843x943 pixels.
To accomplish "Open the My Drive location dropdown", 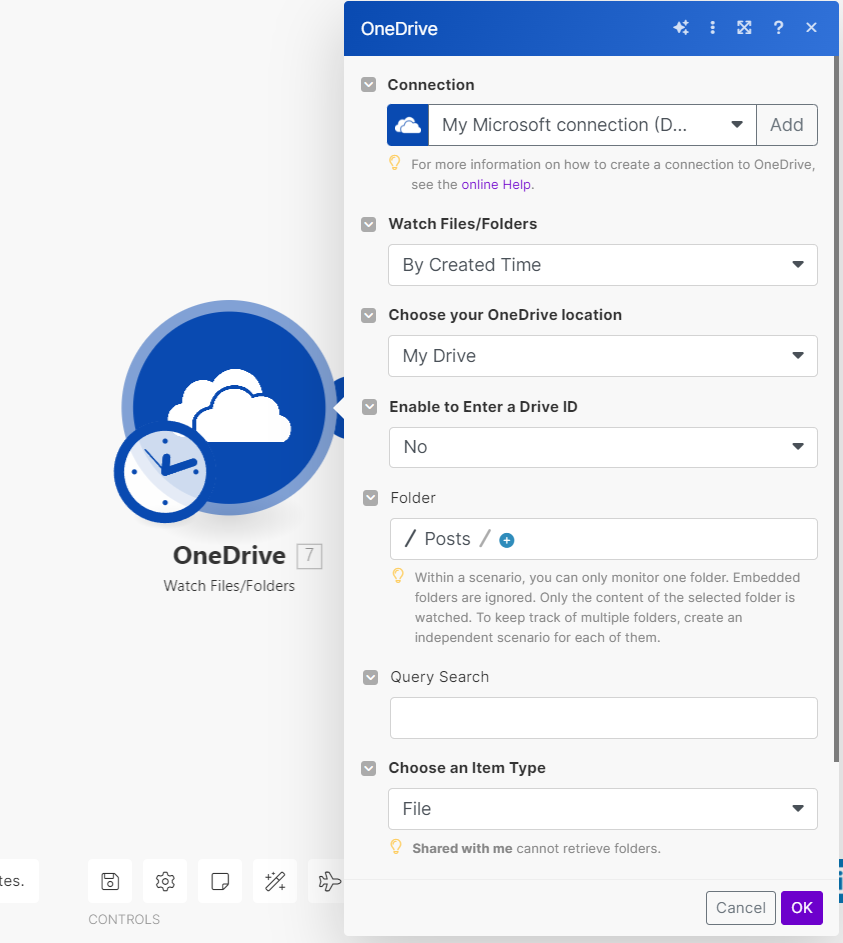I will (602, 356).
